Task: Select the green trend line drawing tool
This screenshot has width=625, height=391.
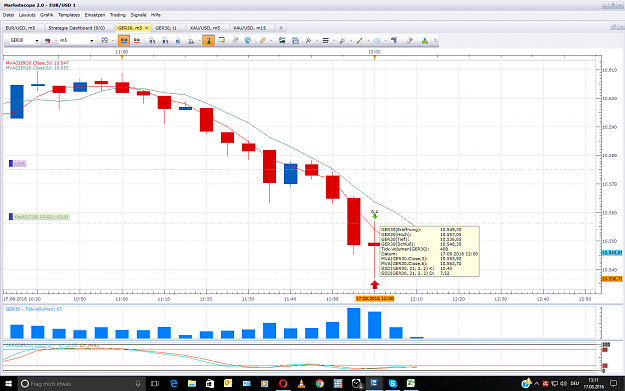Action: point(360,41)
